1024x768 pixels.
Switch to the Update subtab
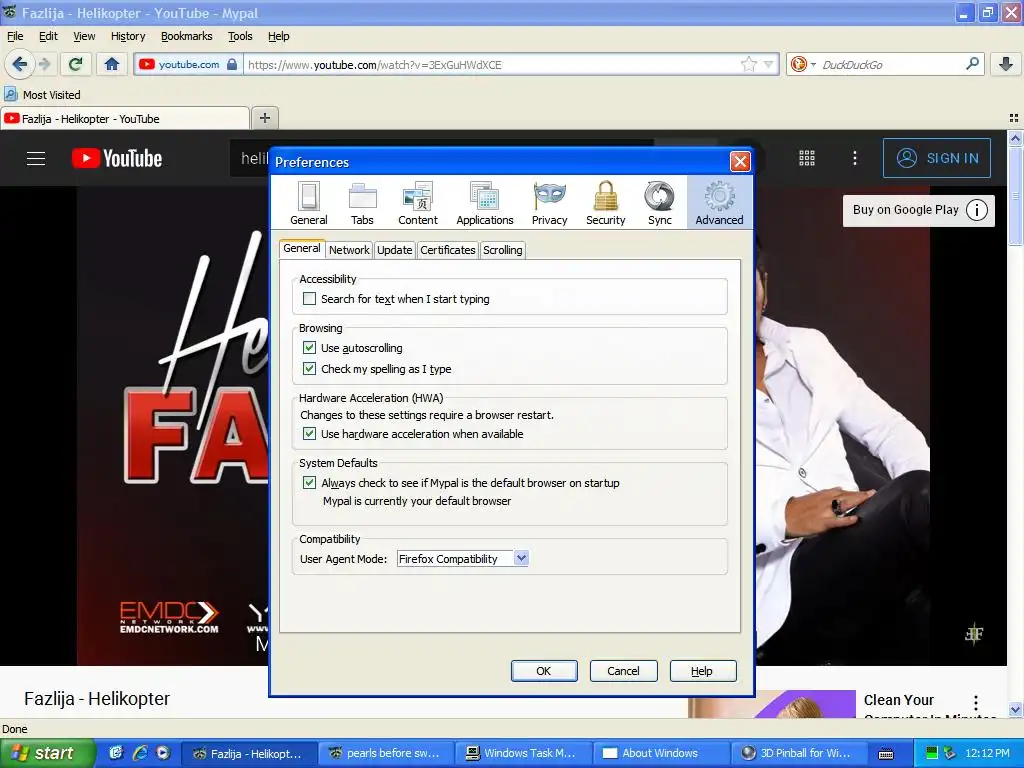pyautogui.click(x=394, y=250)
